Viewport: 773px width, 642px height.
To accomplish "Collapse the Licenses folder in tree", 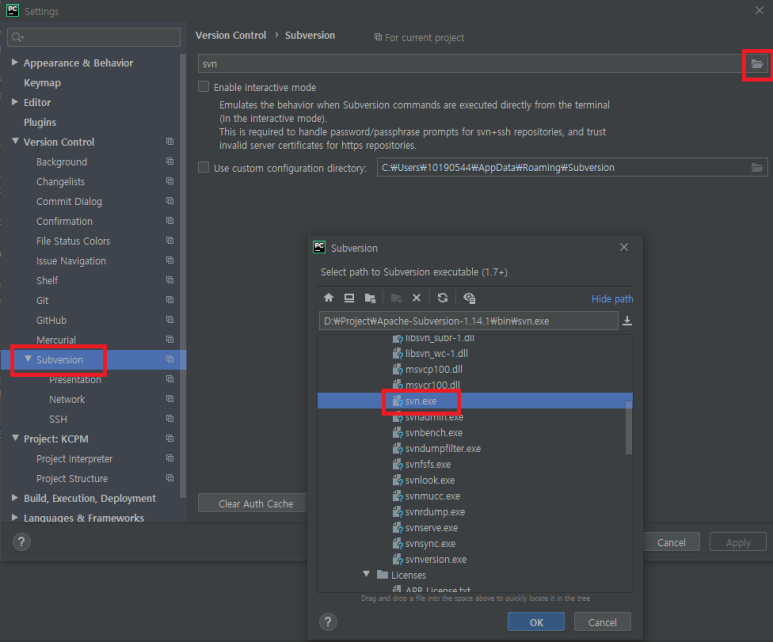I will (366, 574).
